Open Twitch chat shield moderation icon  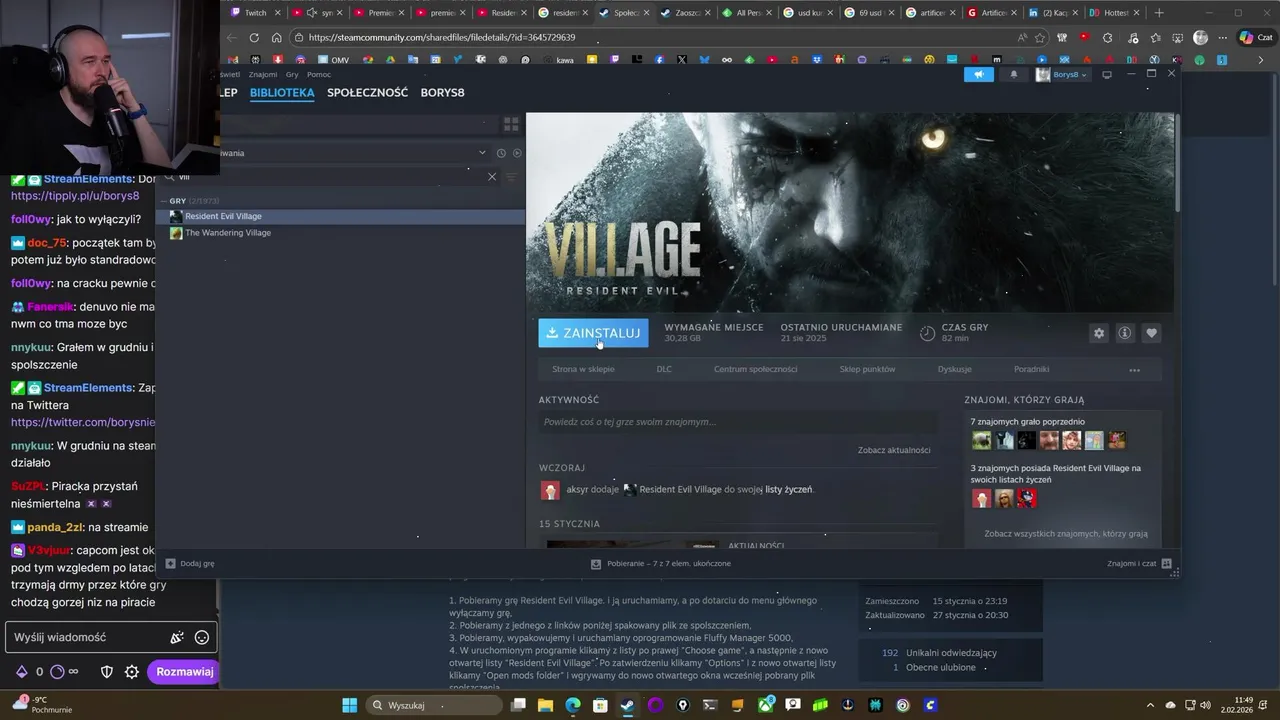pyautogui.click(x=107, y=672)
